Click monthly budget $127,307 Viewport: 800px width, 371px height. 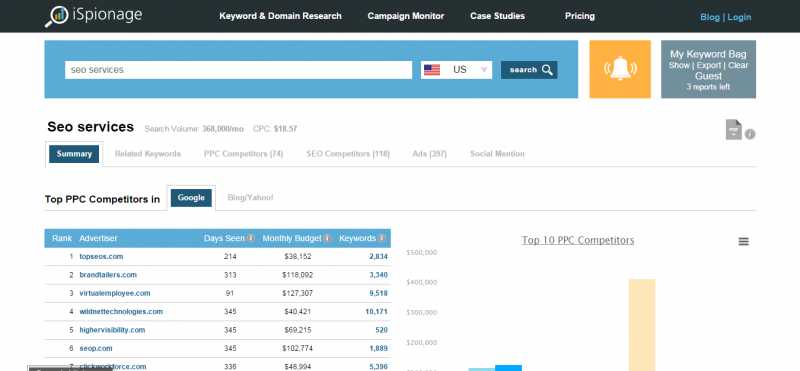[297, 293]
